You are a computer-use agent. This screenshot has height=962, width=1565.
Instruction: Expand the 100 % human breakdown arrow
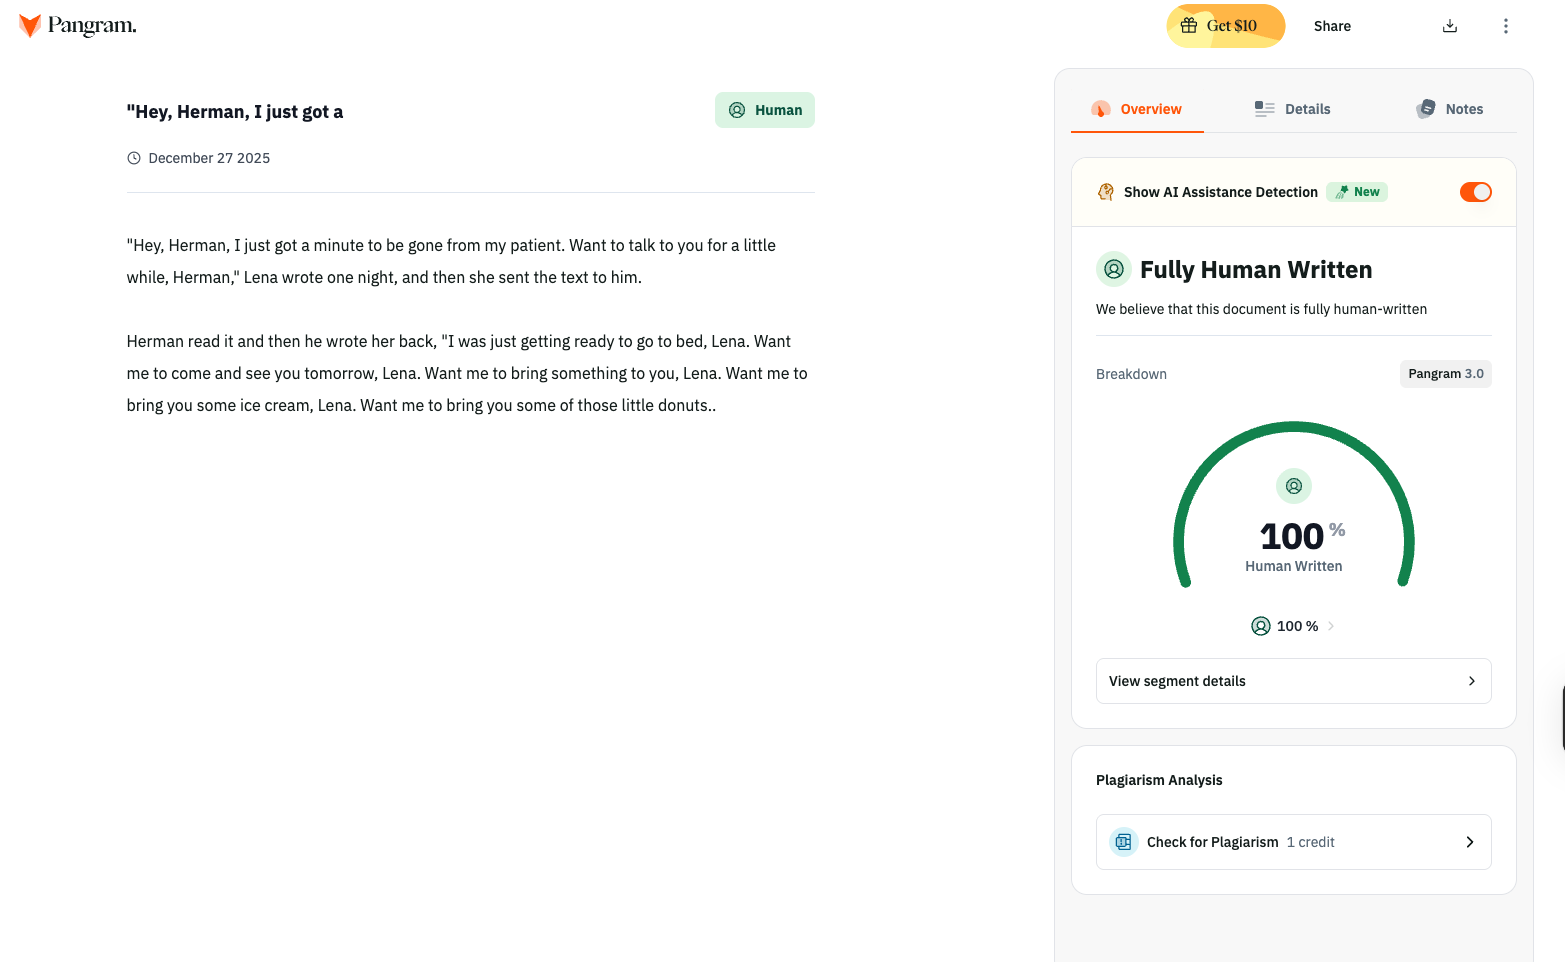[1331, 626]
